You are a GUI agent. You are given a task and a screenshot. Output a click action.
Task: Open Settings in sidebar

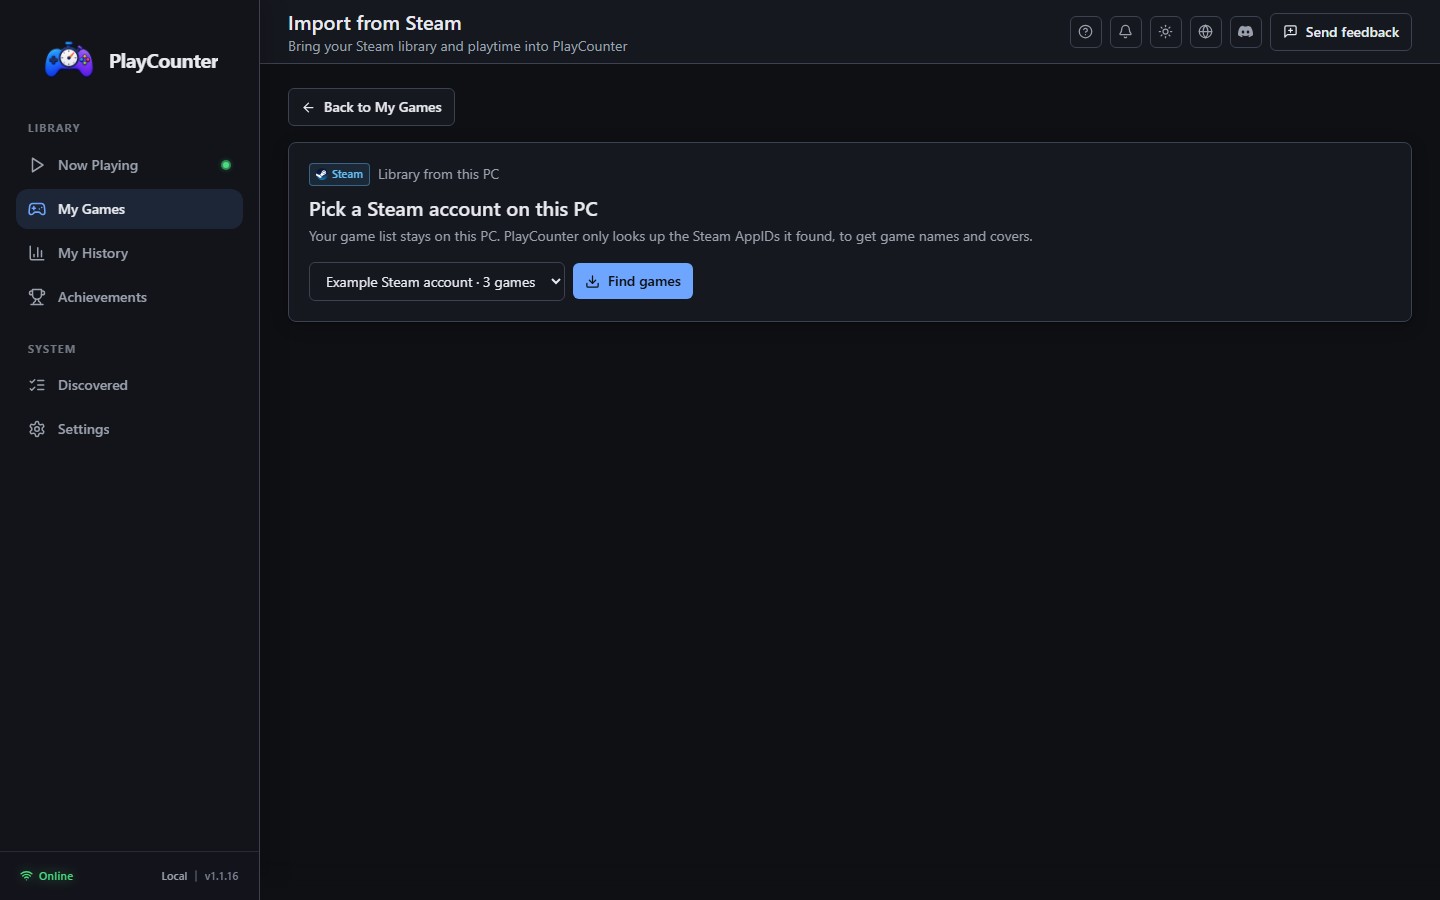129,429
